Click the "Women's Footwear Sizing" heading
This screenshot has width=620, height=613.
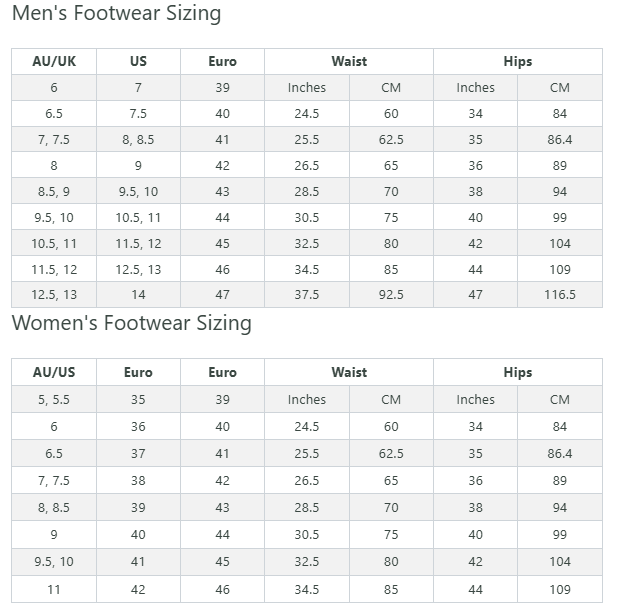131,324
